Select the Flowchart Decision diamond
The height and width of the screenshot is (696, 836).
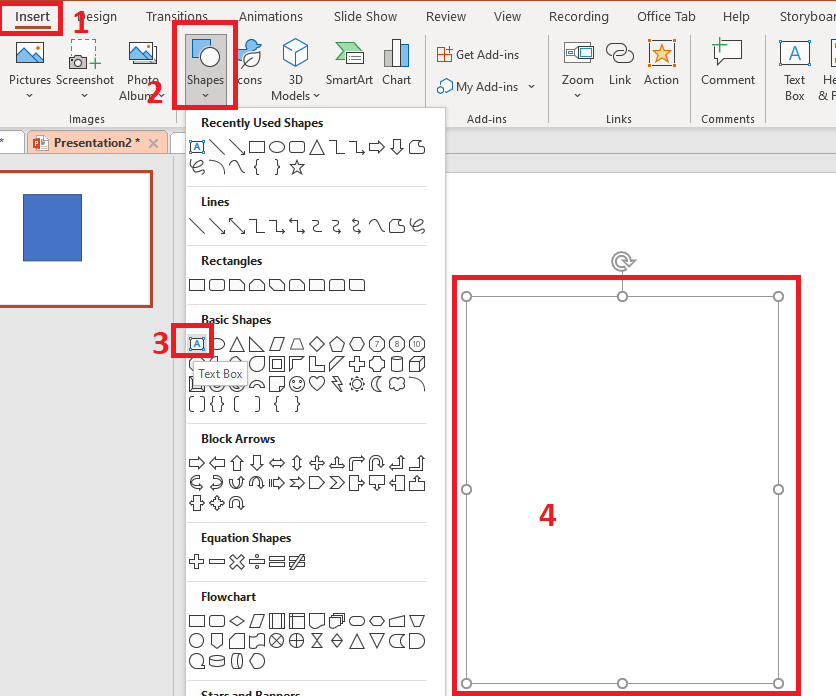point(237,621)
